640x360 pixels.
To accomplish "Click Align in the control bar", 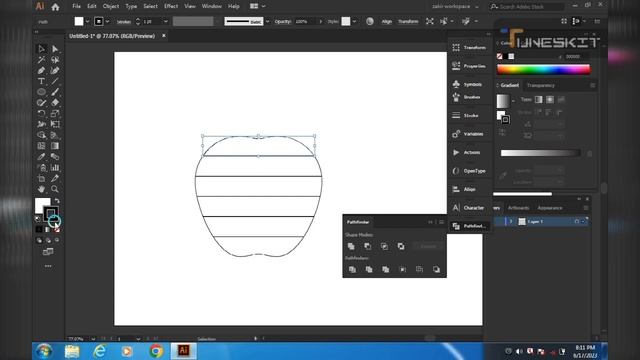I will (387, 21).
